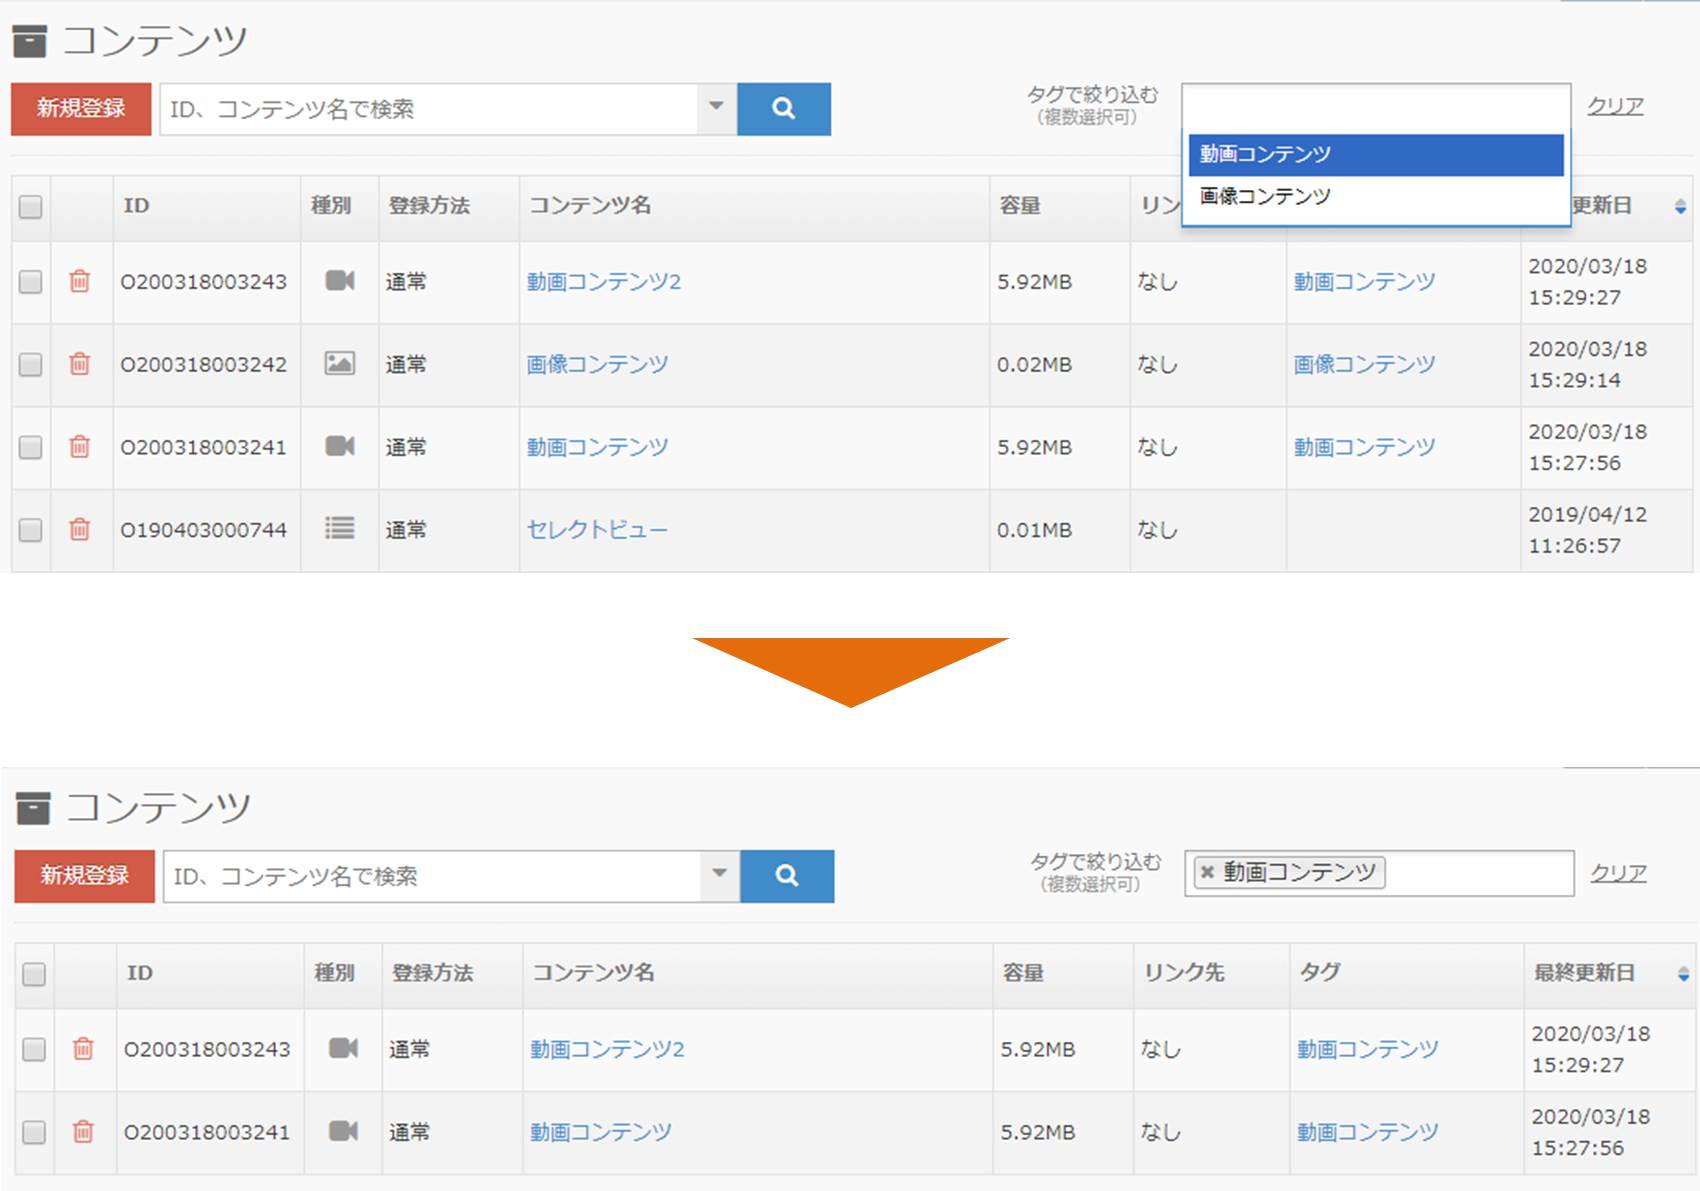Click 動画コンテンツ tag link in upper 動画コンテンツ2 row
1700x1191 pixels.
(x=1364, y=282)
